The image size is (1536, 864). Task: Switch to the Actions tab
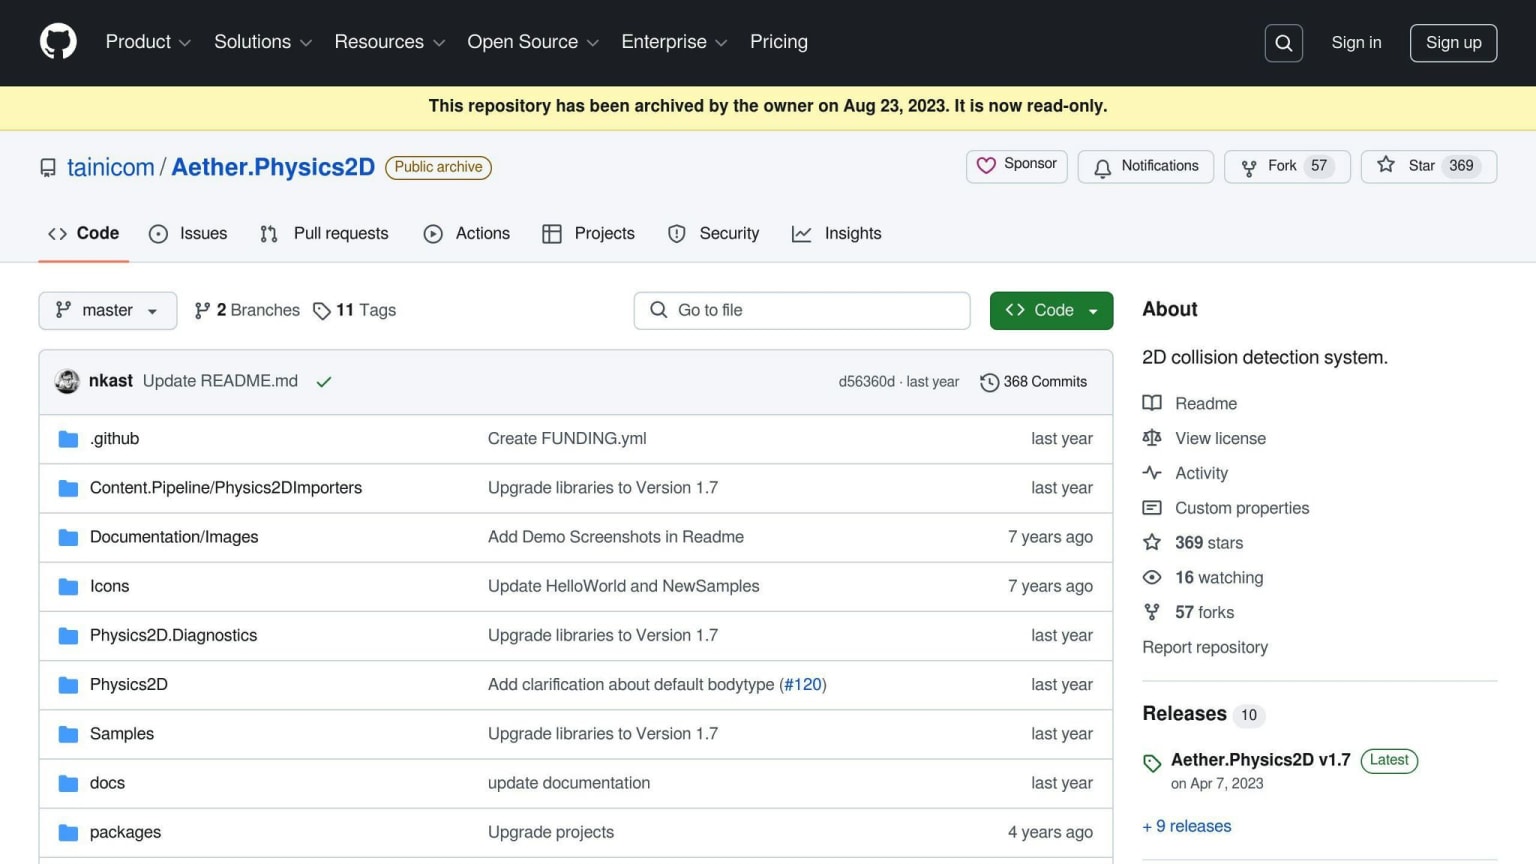pyautogui.click(x=467, y=233)
